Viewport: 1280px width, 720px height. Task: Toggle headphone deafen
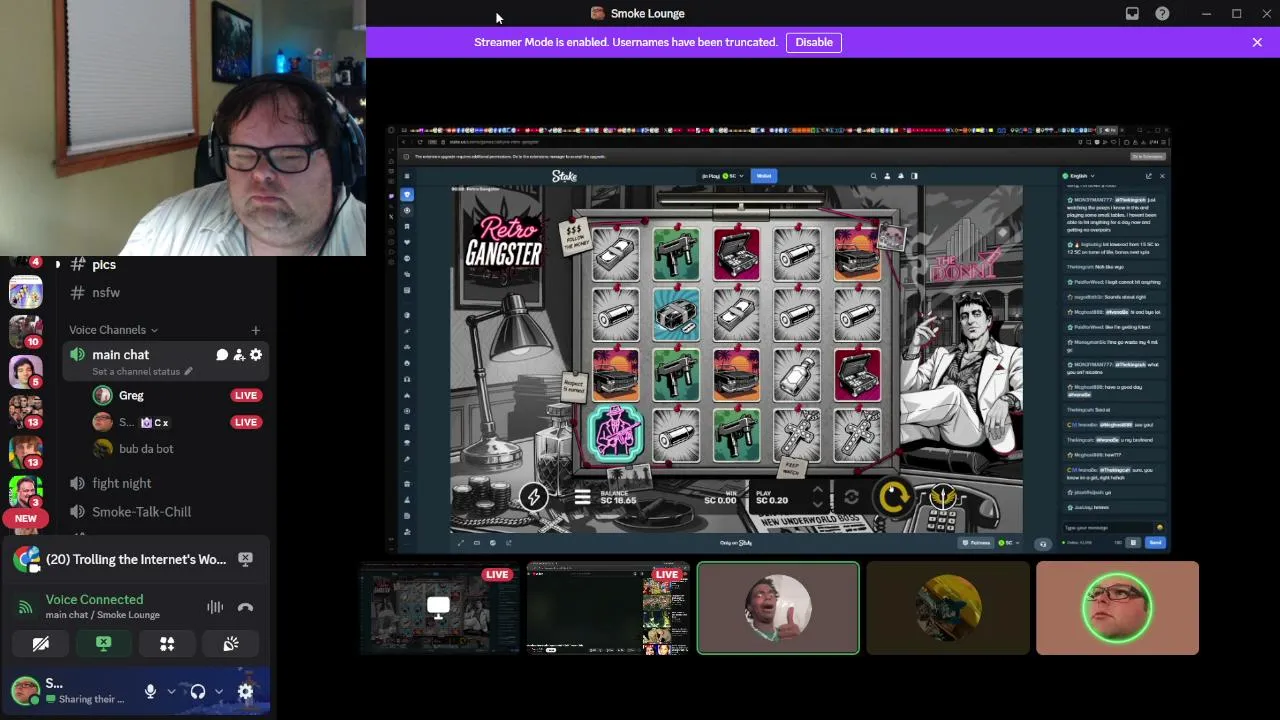(198, 691)
